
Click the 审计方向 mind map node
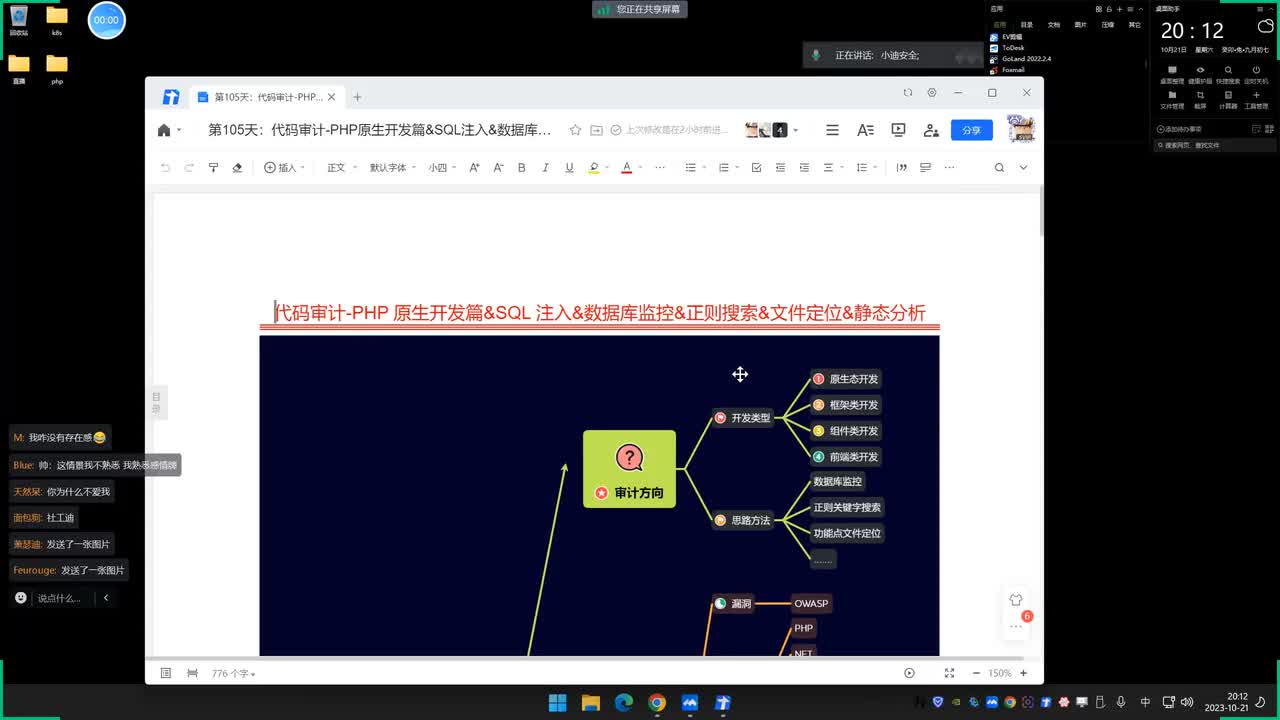tap(629, 469)
